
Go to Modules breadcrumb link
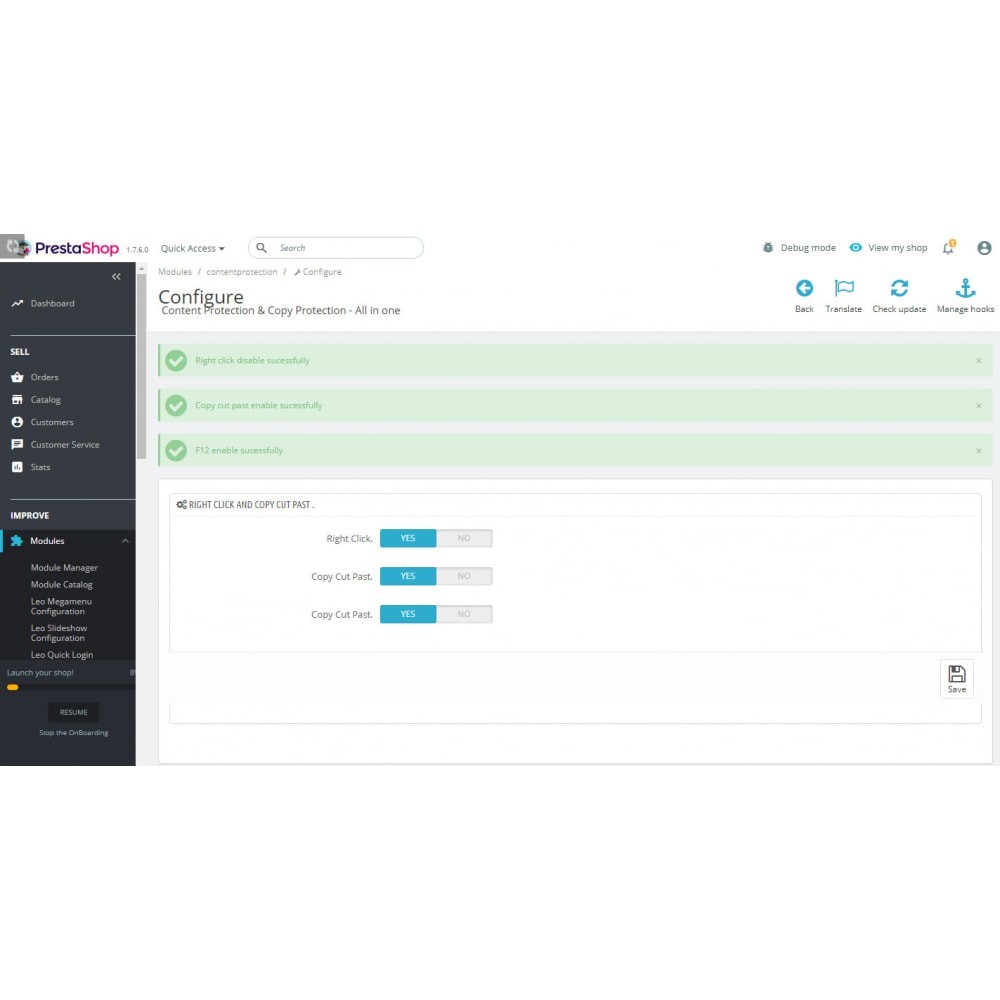(x=175, y=272)
